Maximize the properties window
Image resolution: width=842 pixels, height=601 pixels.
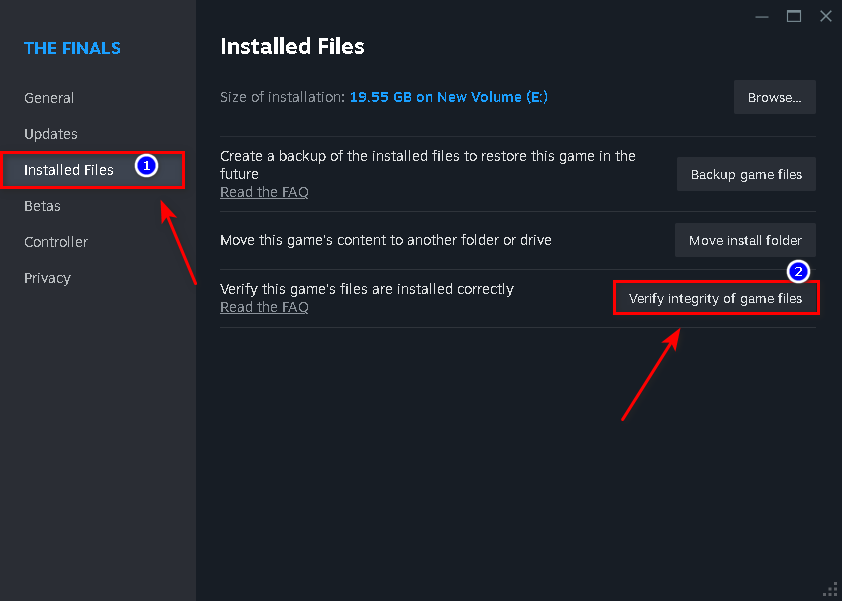pos(794,16)
